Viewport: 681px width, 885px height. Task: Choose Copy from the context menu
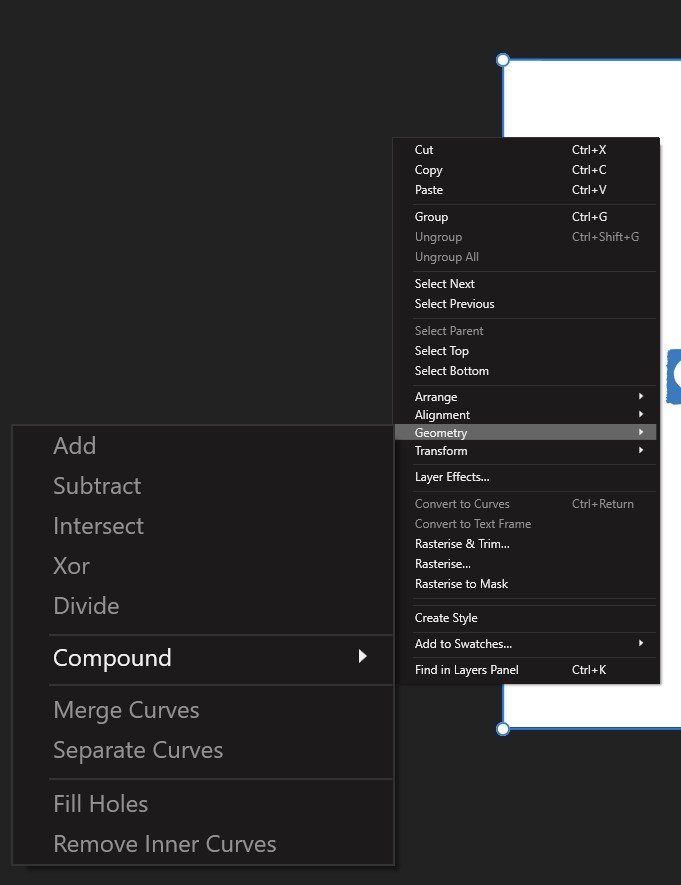(x=526, y=170)
